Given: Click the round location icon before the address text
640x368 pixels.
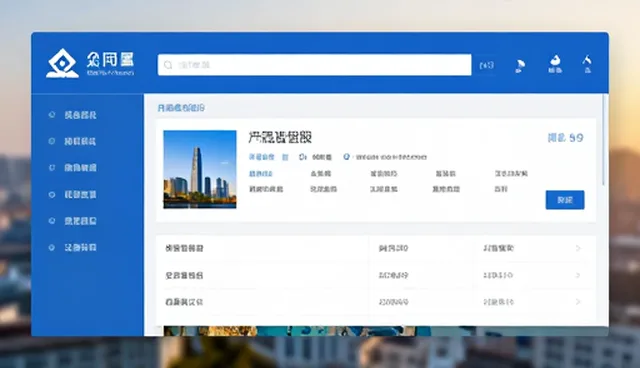Looking at the screenshot, I should point(347,157).
